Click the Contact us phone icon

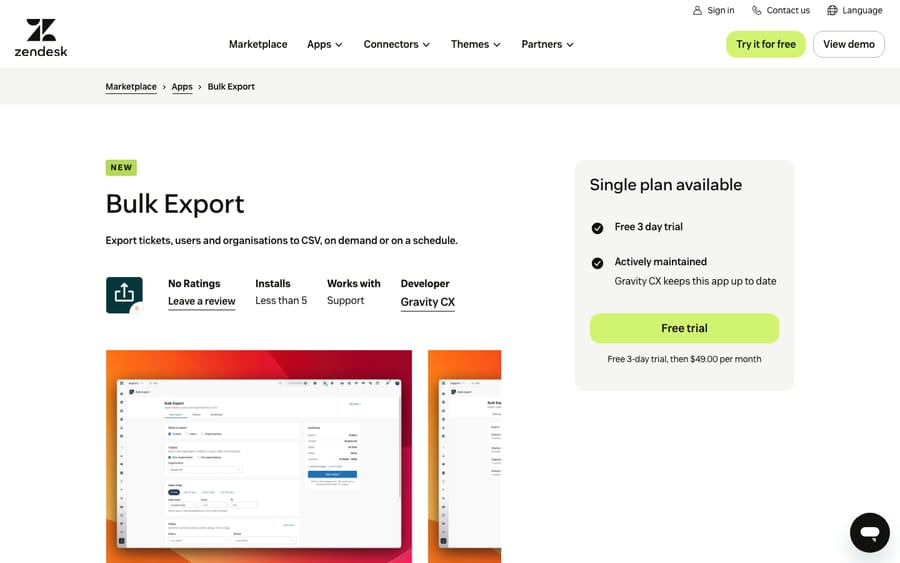pyautogui.click(x=757, y=10)
